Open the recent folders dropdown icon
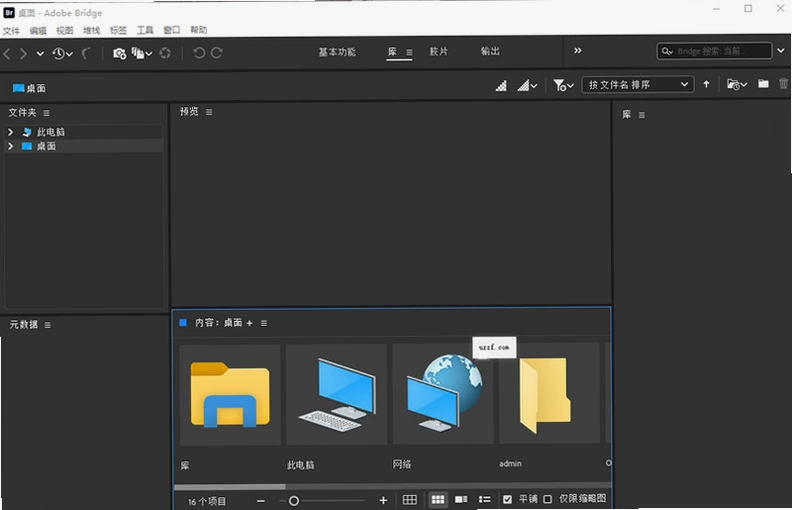 [x=736, y=84]
